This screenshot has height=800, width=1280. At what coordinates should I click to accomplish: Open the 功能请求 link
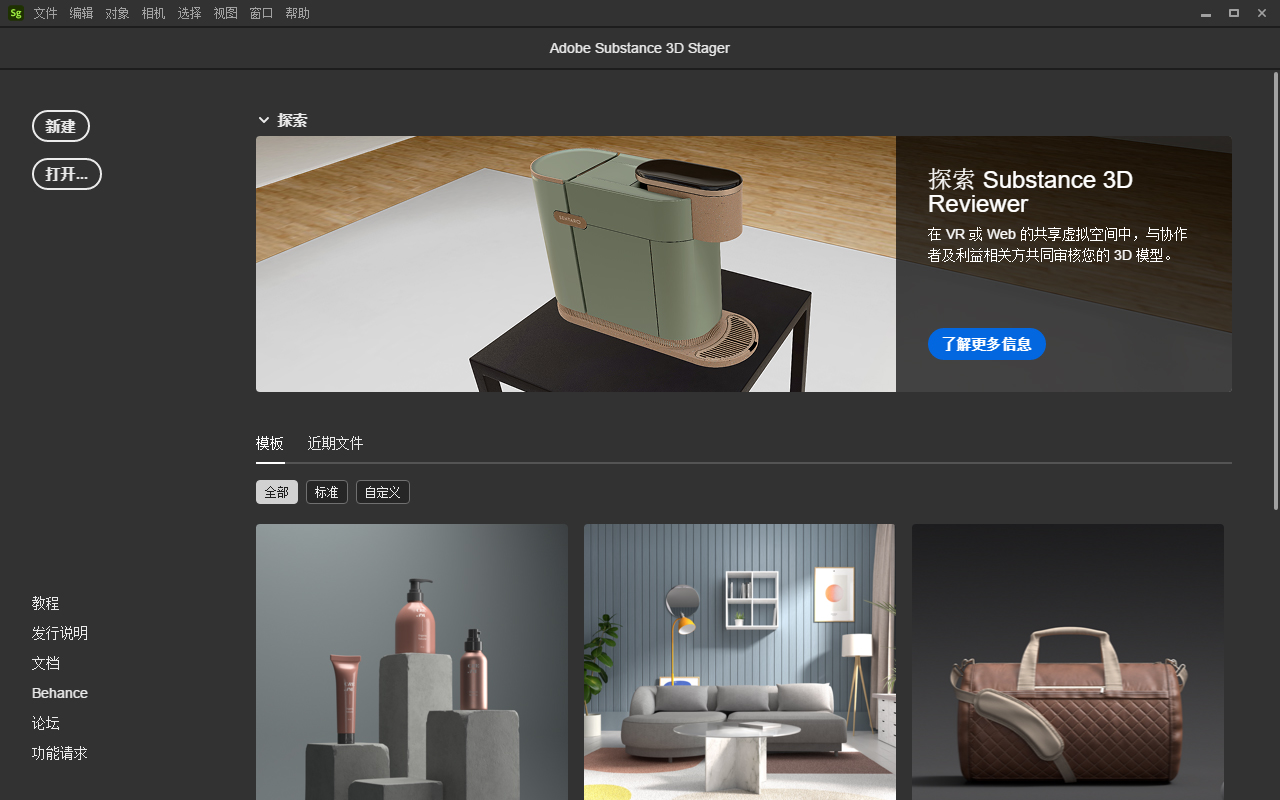coord(59,753)
